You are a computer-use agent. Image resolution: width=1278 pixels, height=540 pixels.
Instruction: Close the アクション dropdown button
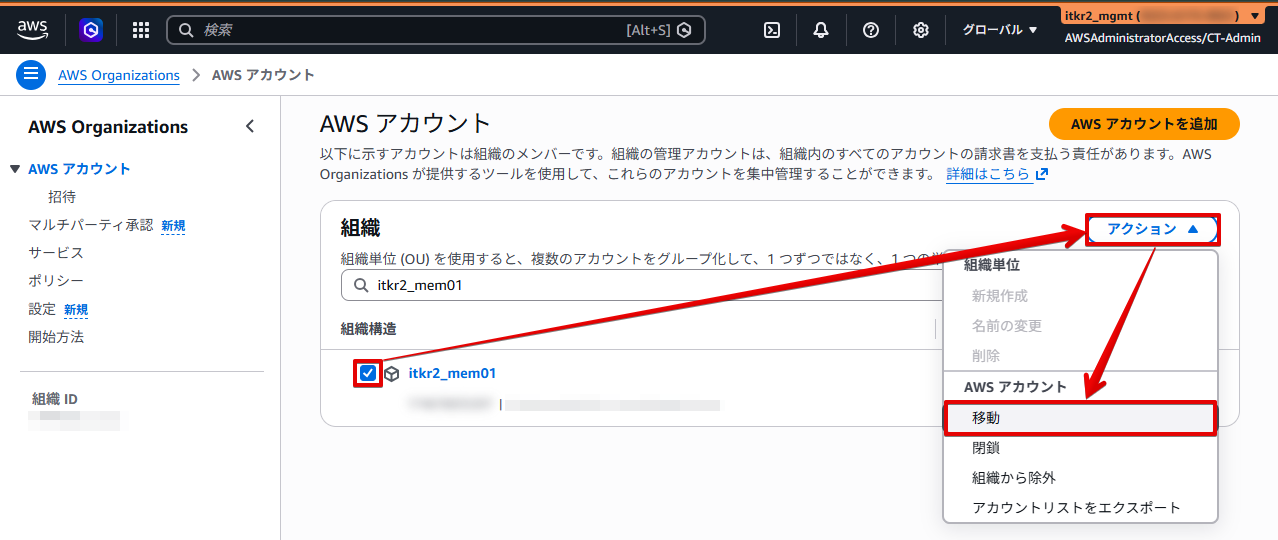(1152, 229)
